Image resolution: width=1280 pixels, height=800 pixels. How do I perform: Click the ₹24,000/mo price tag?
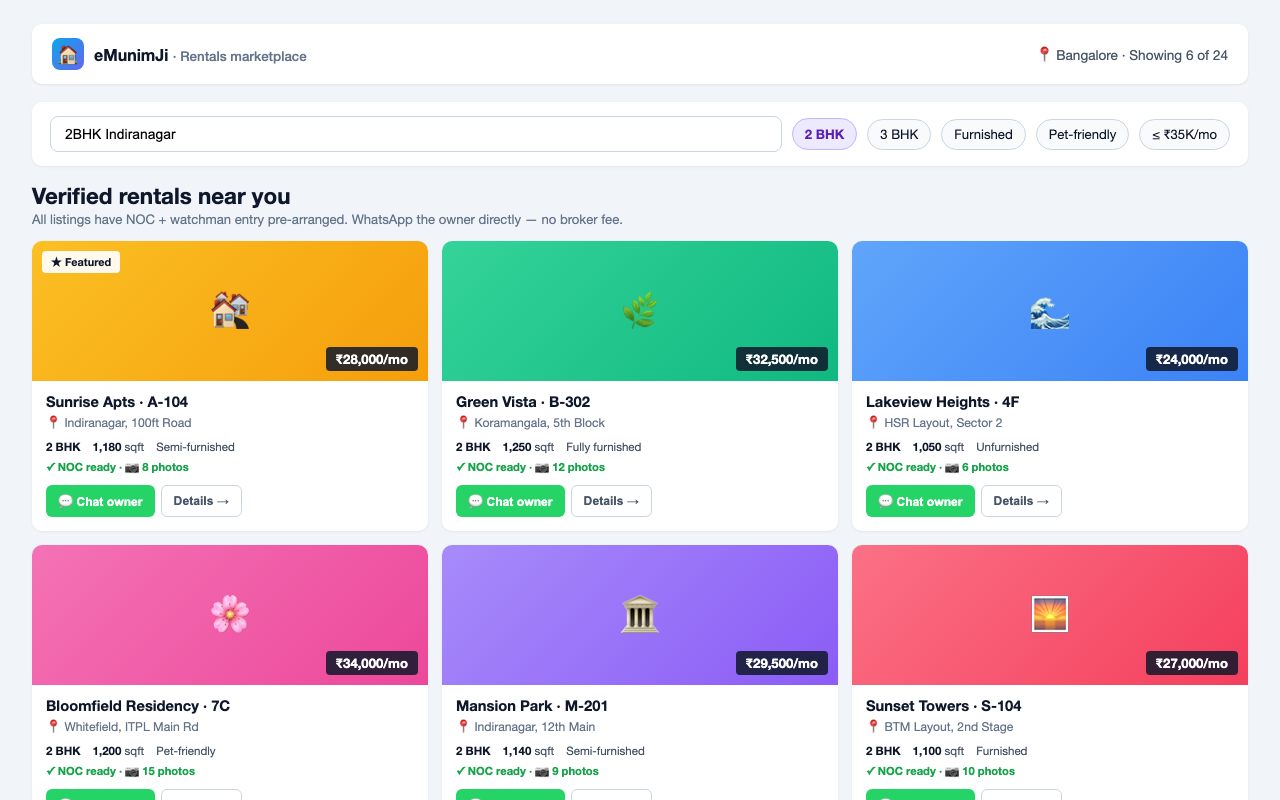pos(1192,359)
